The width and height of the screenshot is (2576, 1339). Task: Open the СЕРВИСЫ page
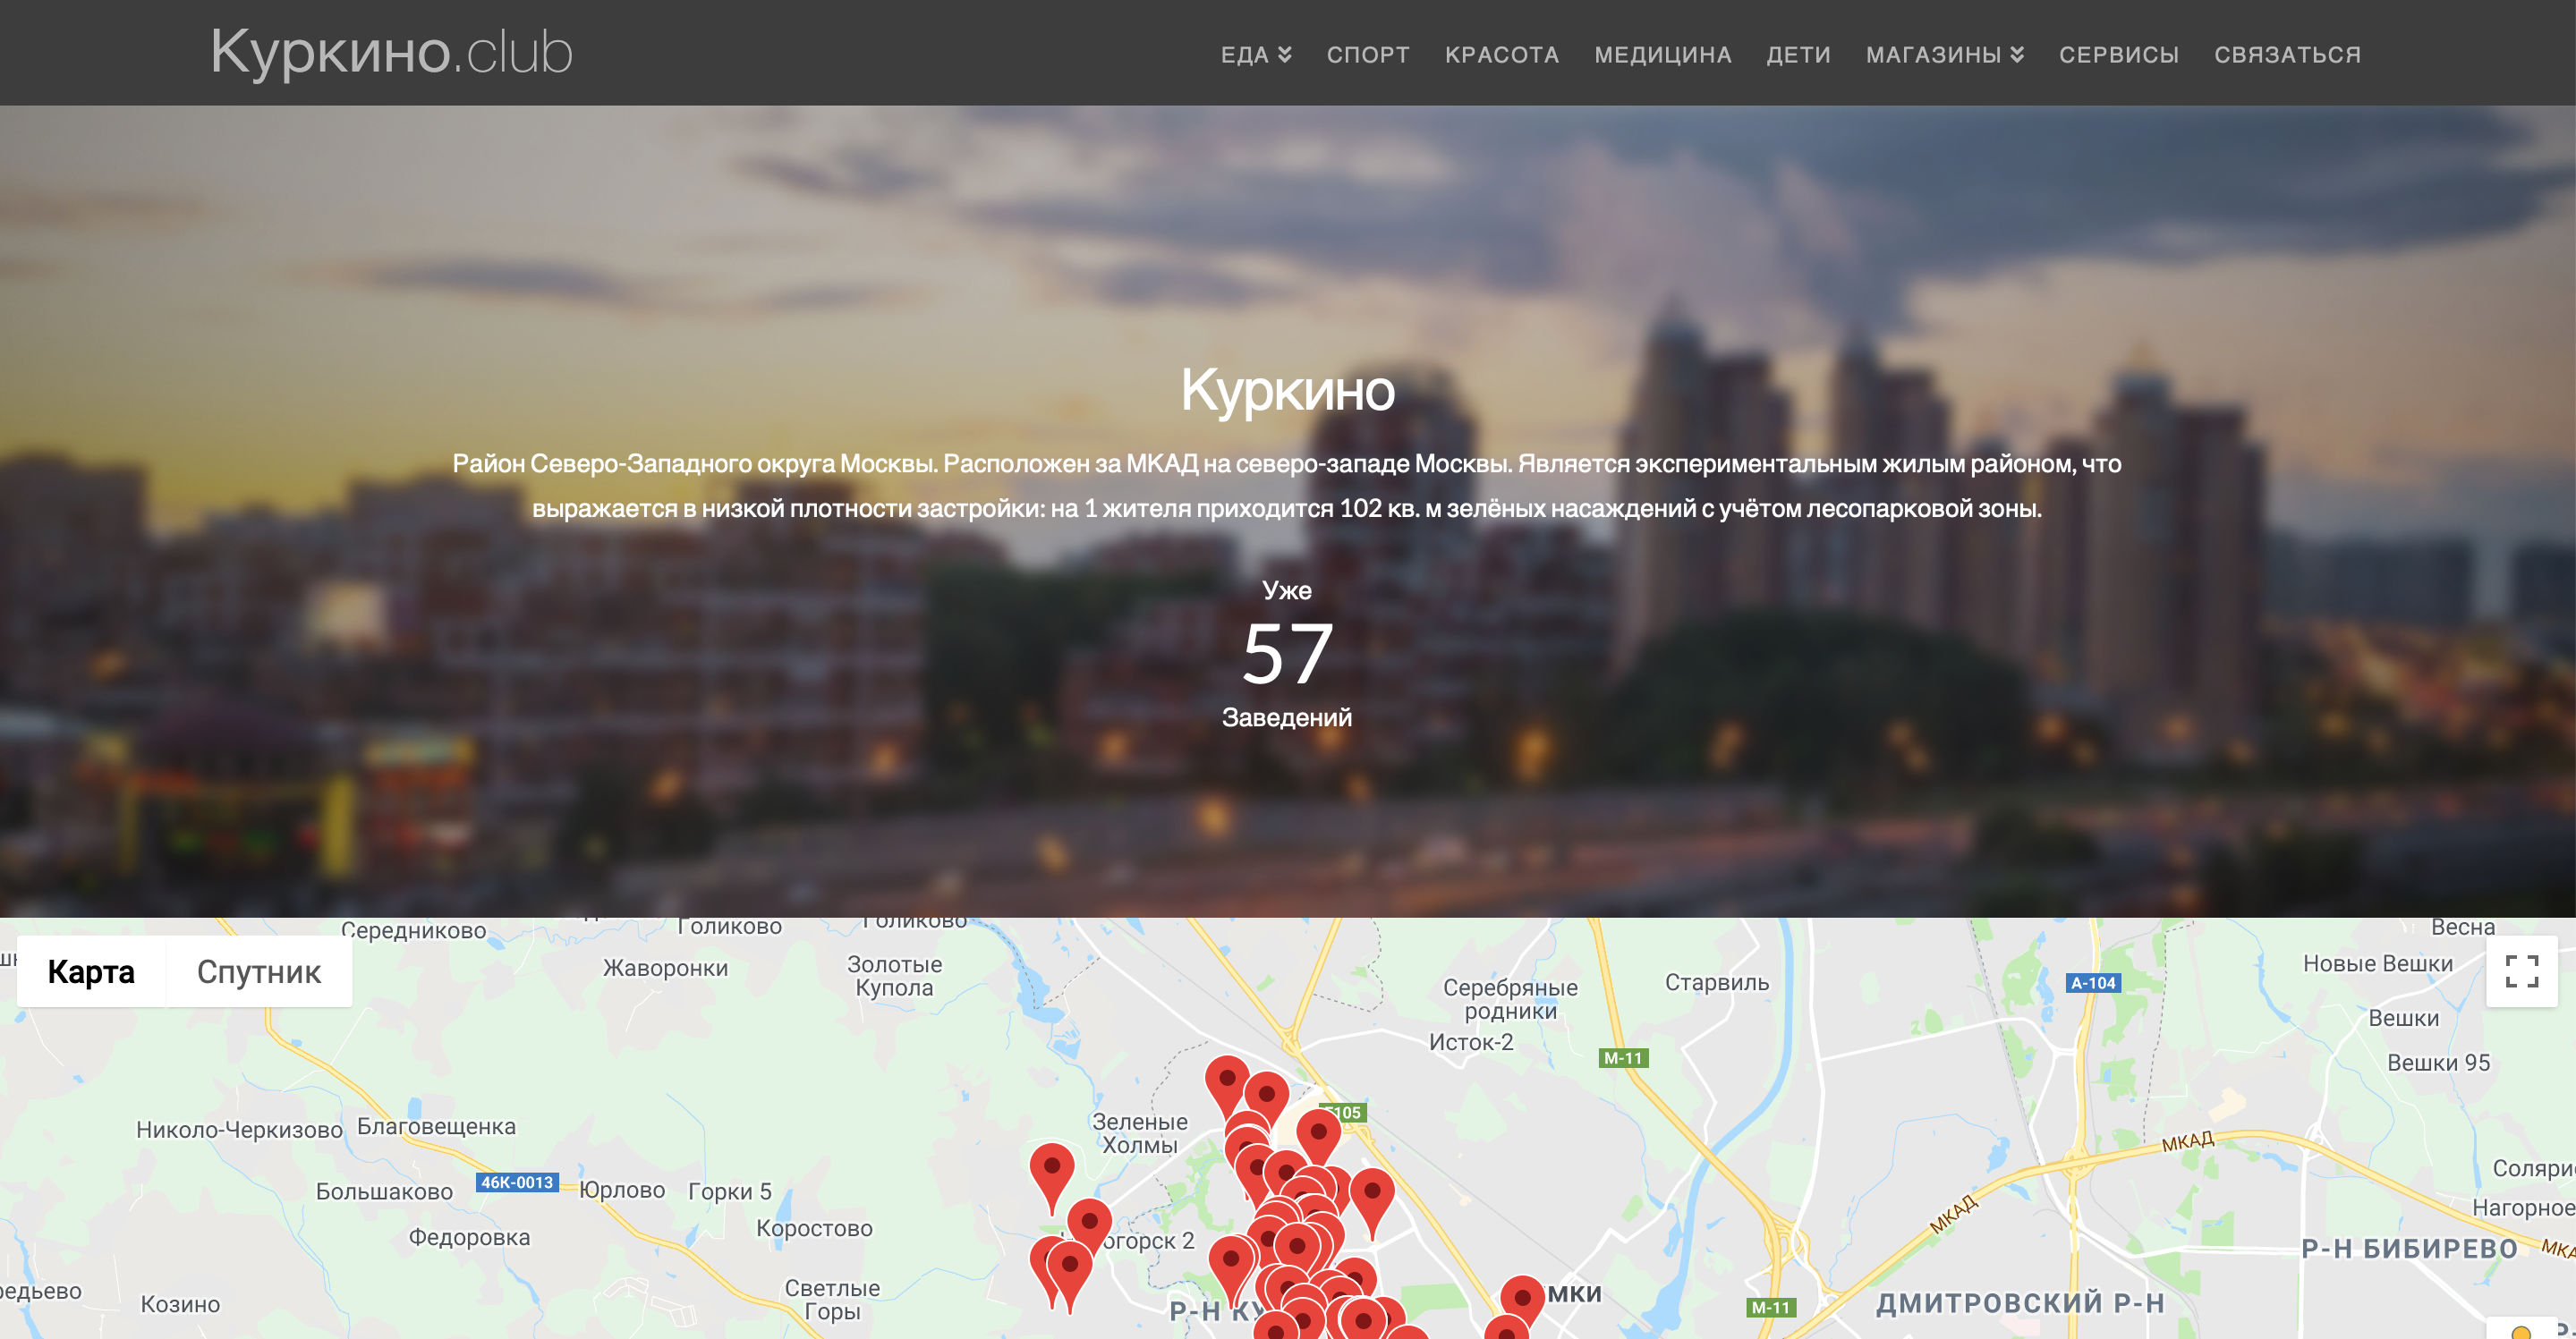pos(2118,55)
